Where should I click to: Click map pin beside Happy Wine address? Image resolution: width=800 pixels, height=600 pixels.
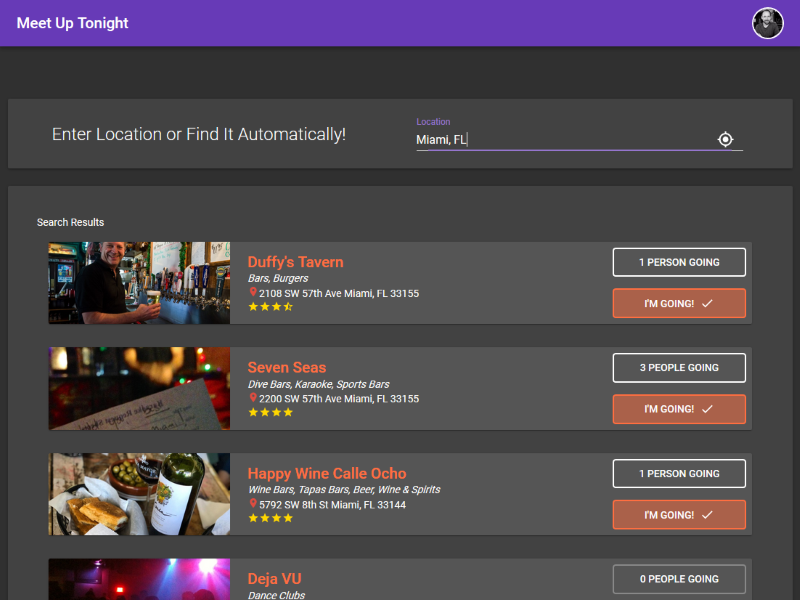(253, 504)
